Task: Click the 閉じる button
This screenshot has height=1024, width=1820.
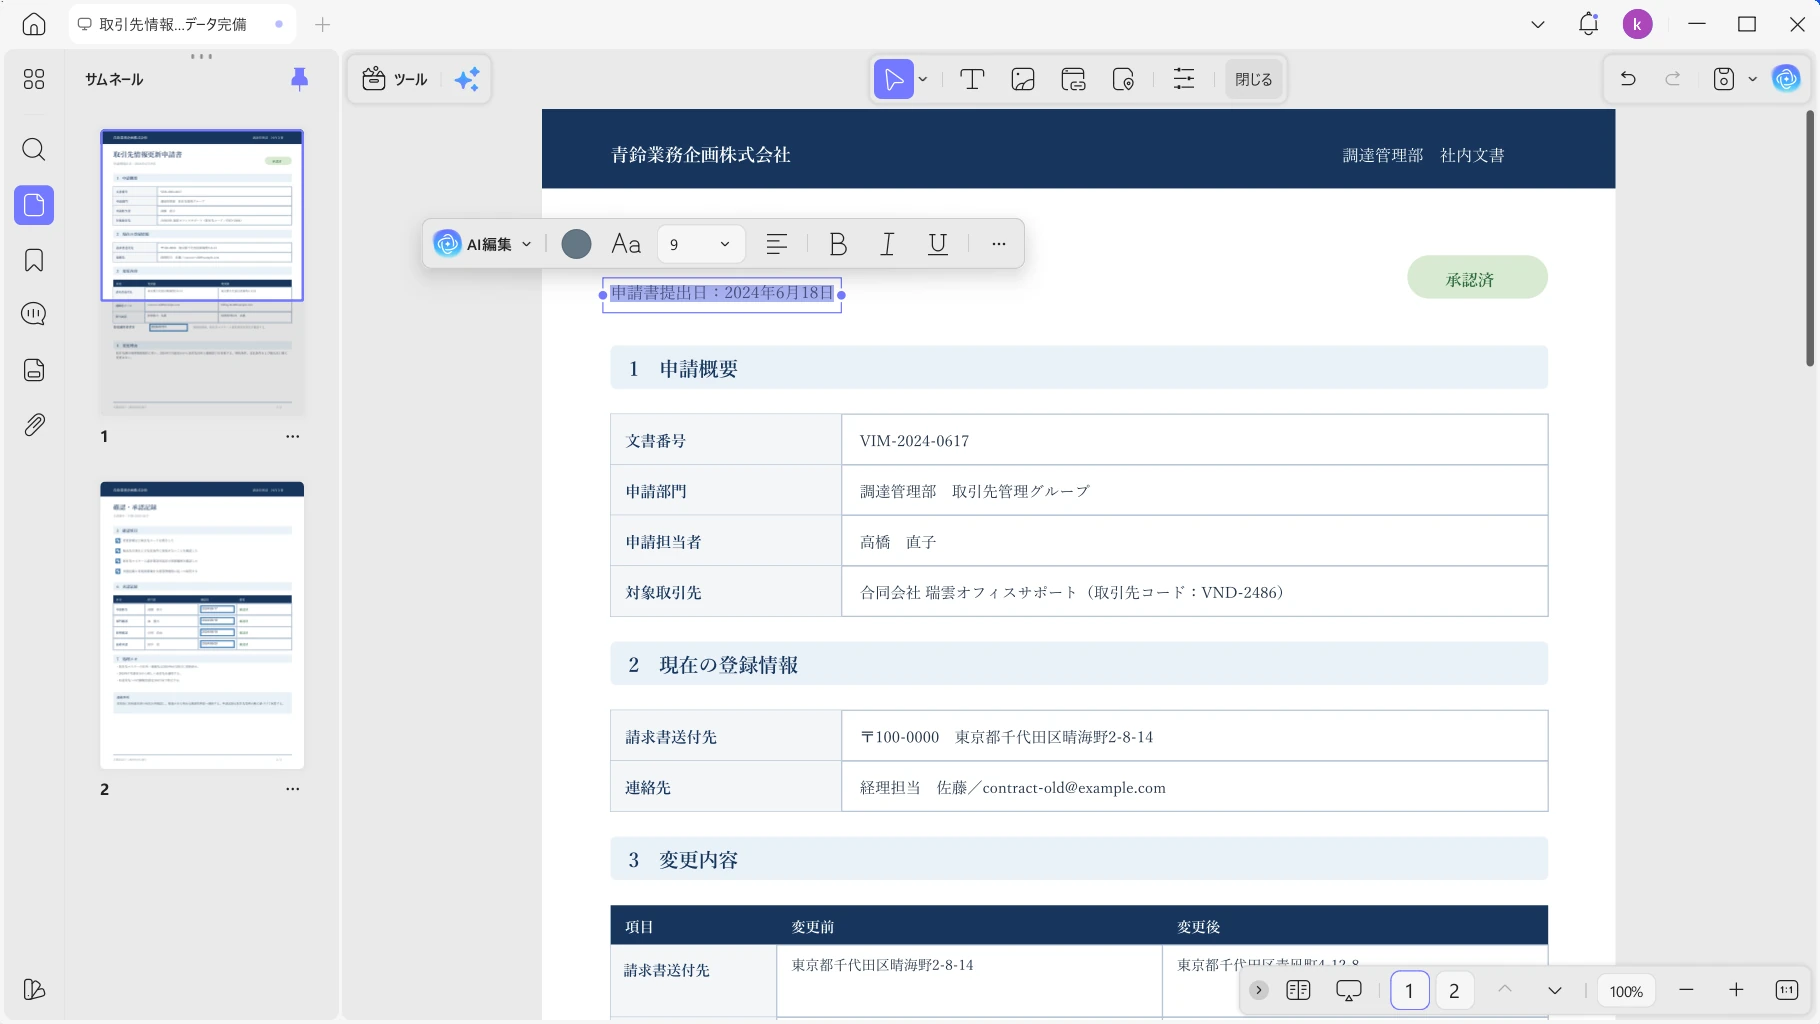Action: pos(1253,79)
